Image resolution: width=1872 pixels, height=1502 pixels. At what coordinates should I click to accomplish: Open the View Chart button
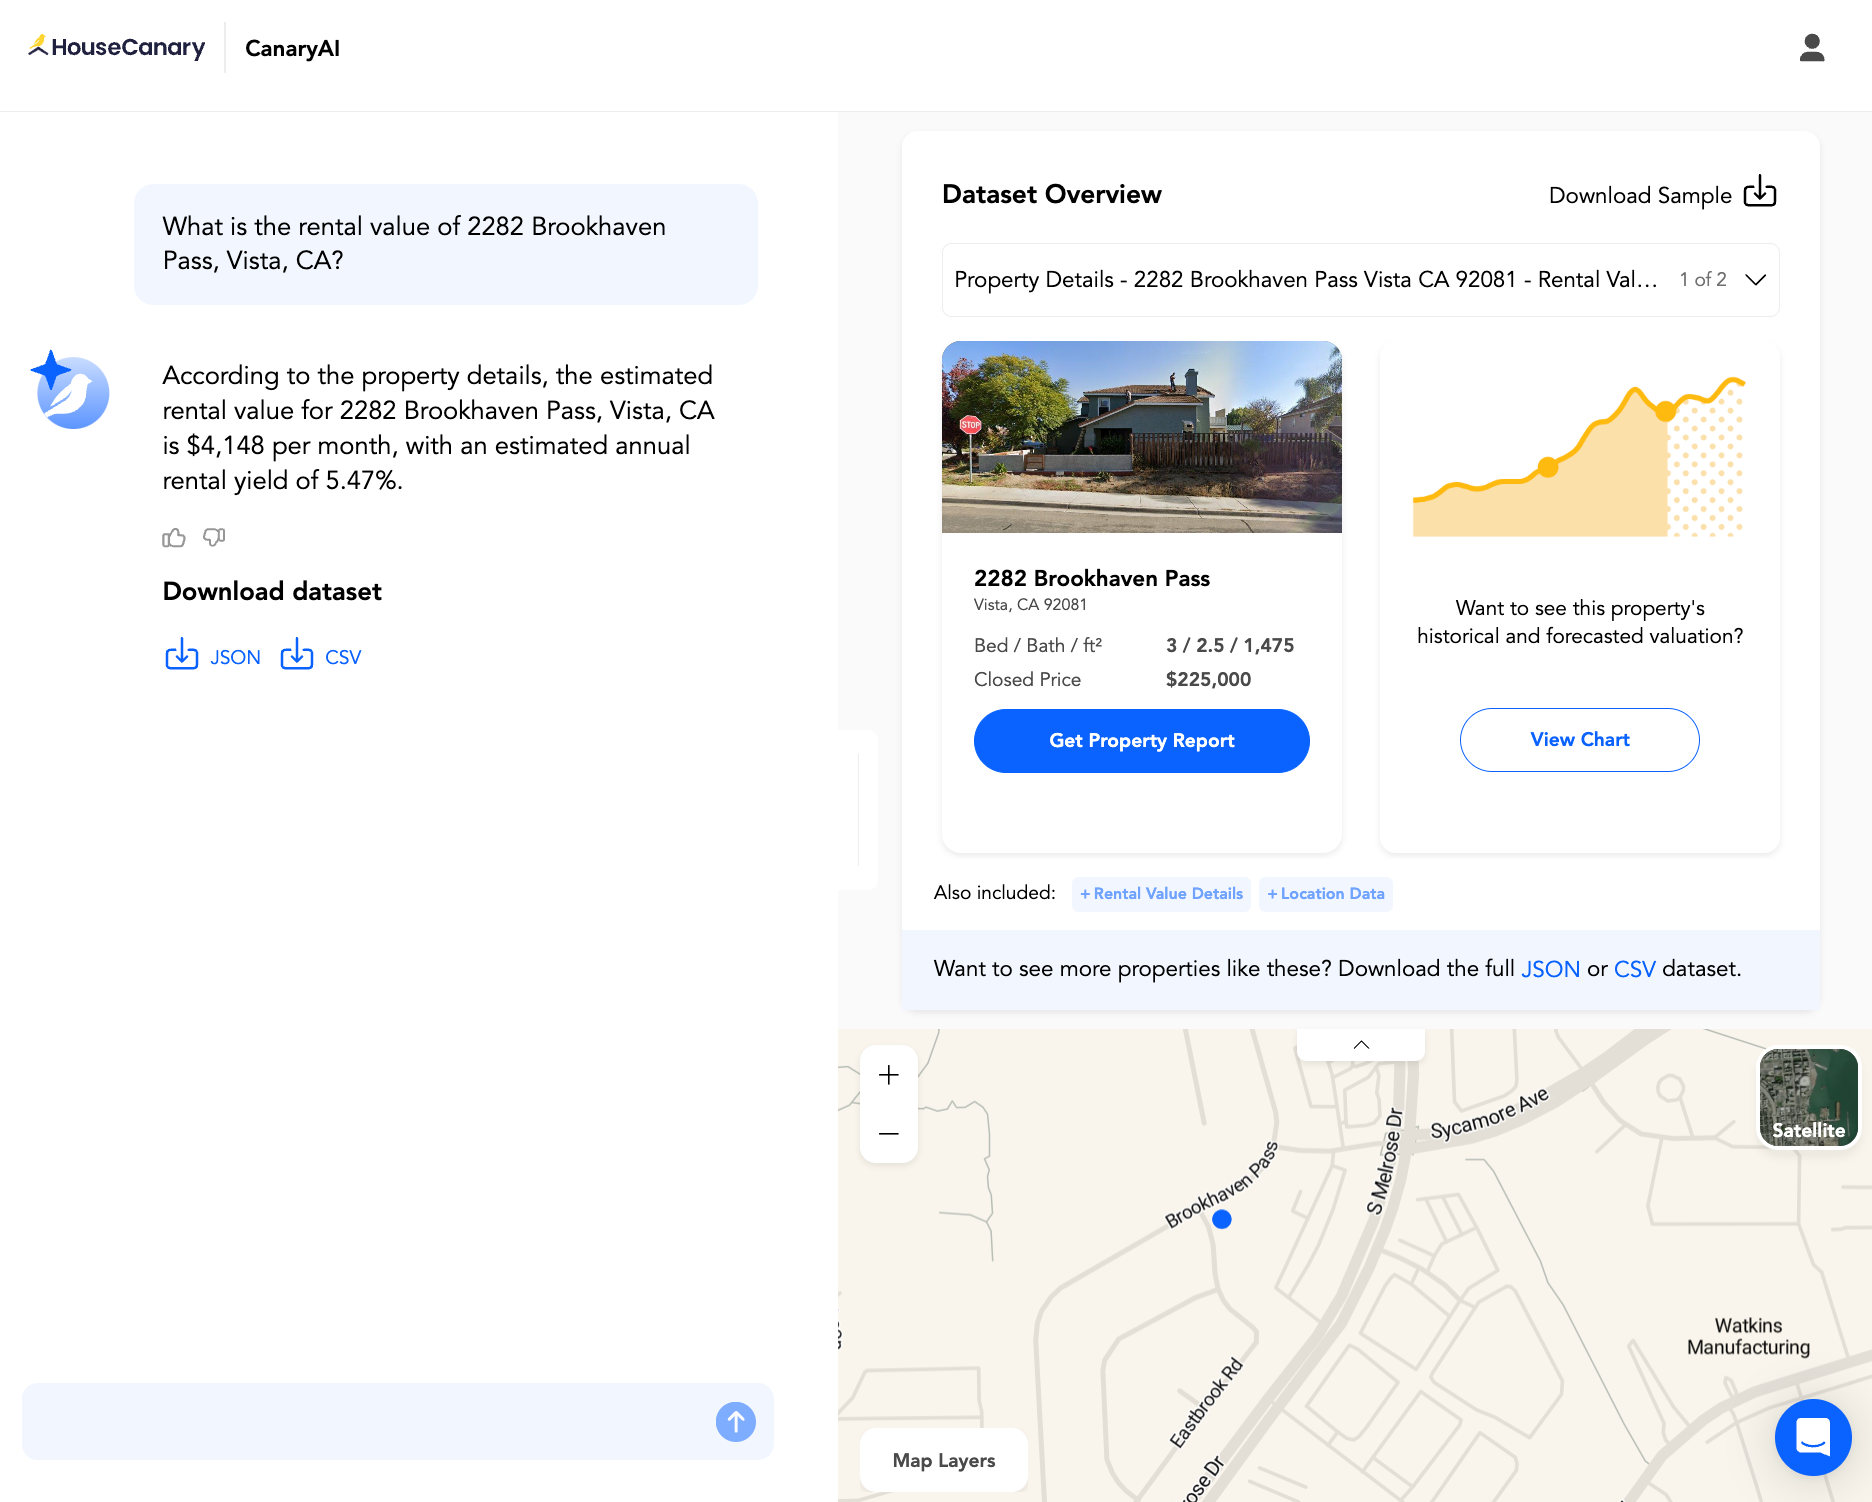pos(1579,739)
